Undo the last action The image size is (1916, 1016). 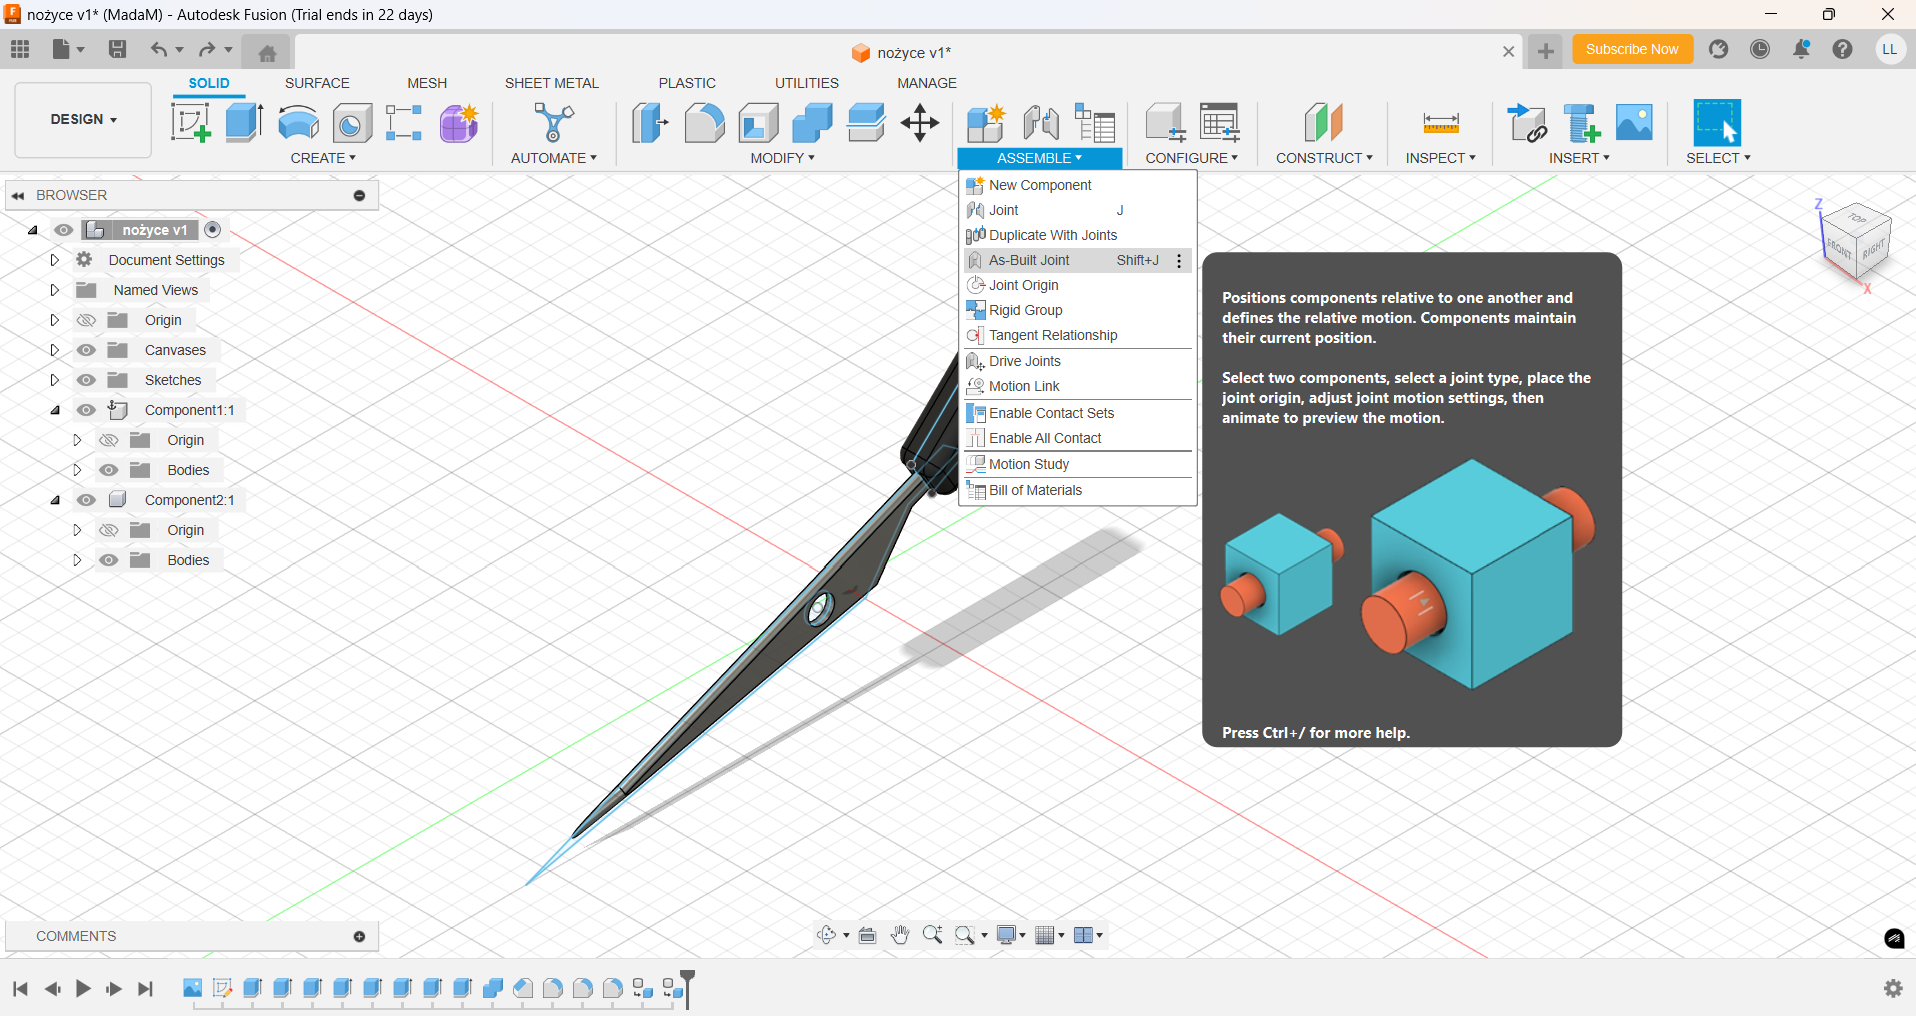tap(158, 49)
